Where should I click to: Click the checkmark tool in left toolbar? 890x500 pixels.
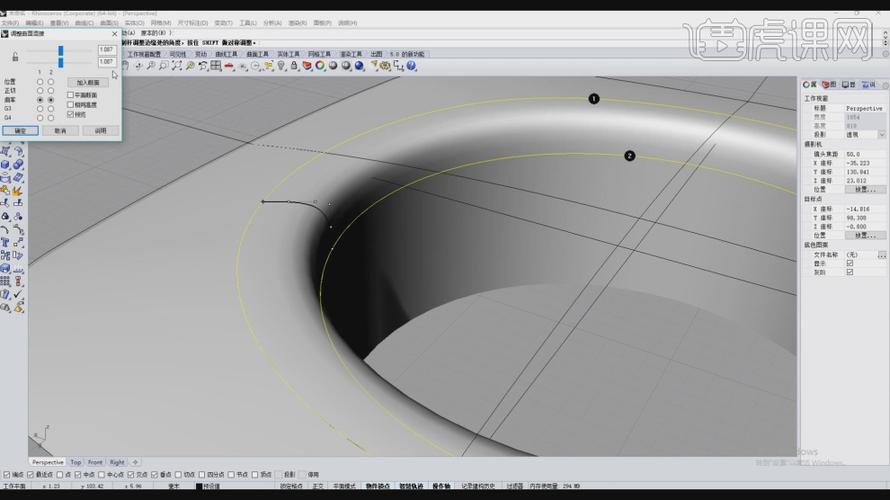point(18,294)
